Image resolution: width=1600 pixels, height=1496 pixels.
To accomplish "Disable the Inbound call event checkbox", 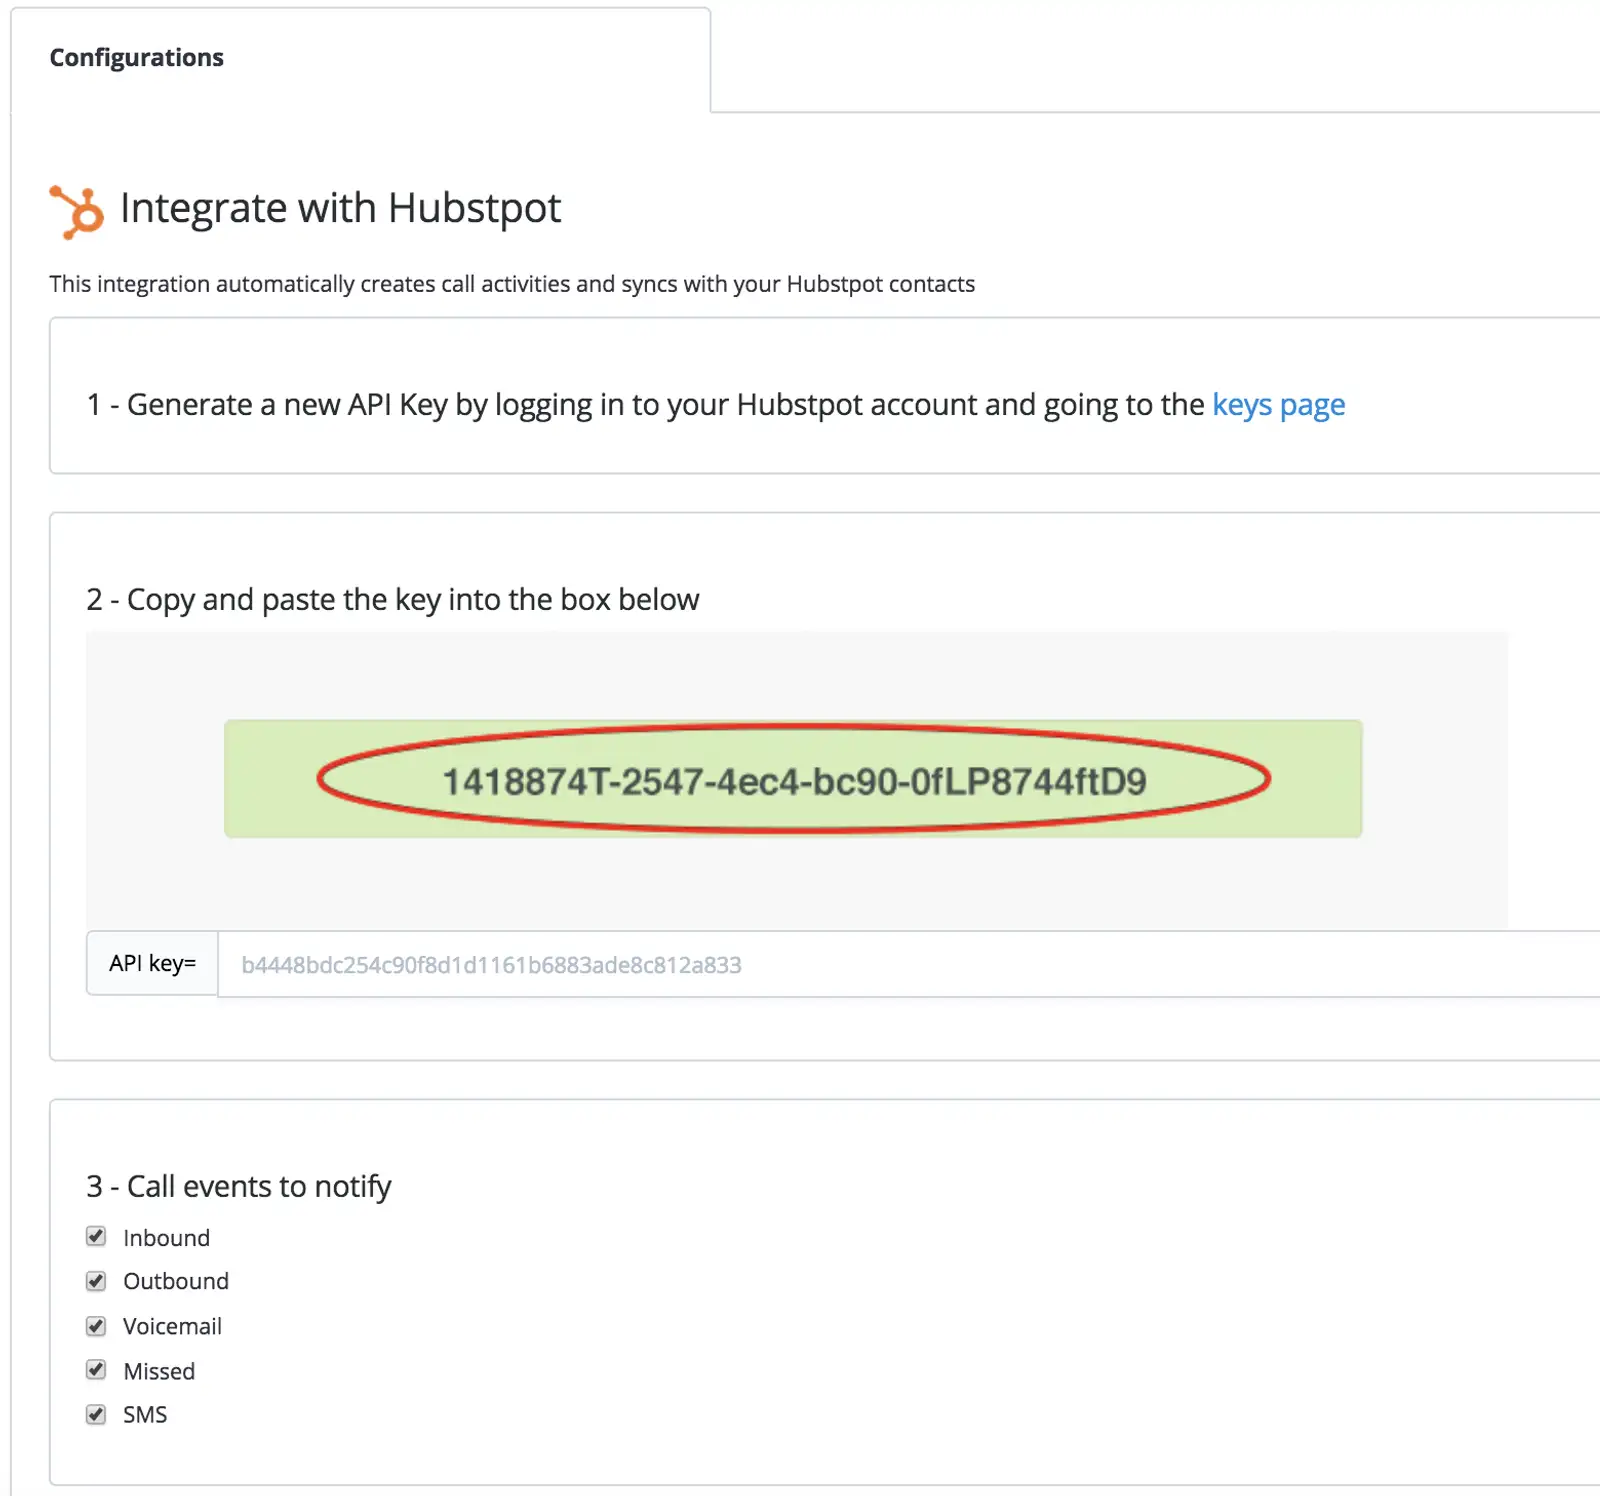I will pyautogui.click(x=95, y=1236).
